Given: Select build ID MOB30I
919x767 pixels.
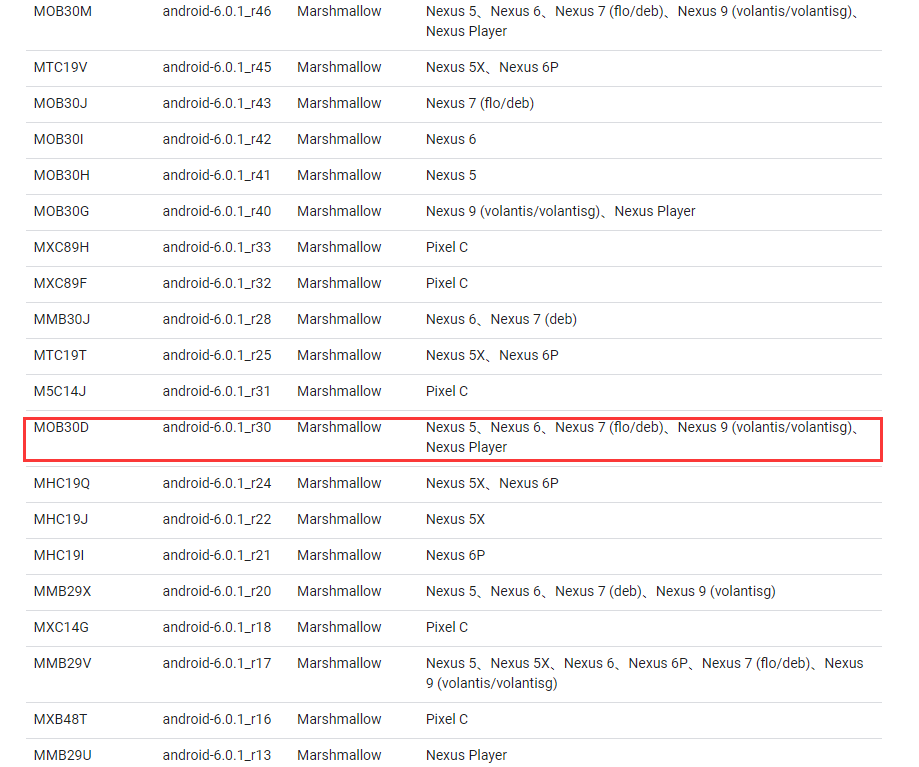Looking at the screenshot, I should coord(59,139).
